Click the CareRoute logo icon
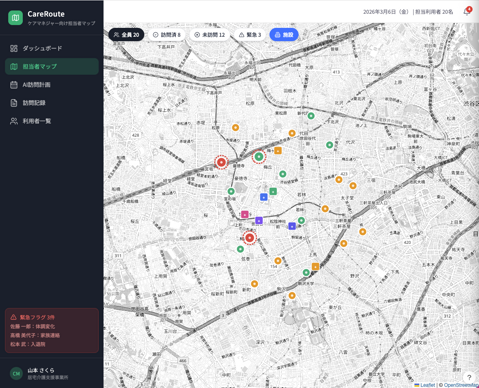This screenshot has height=388, width=479. point(15,18)
